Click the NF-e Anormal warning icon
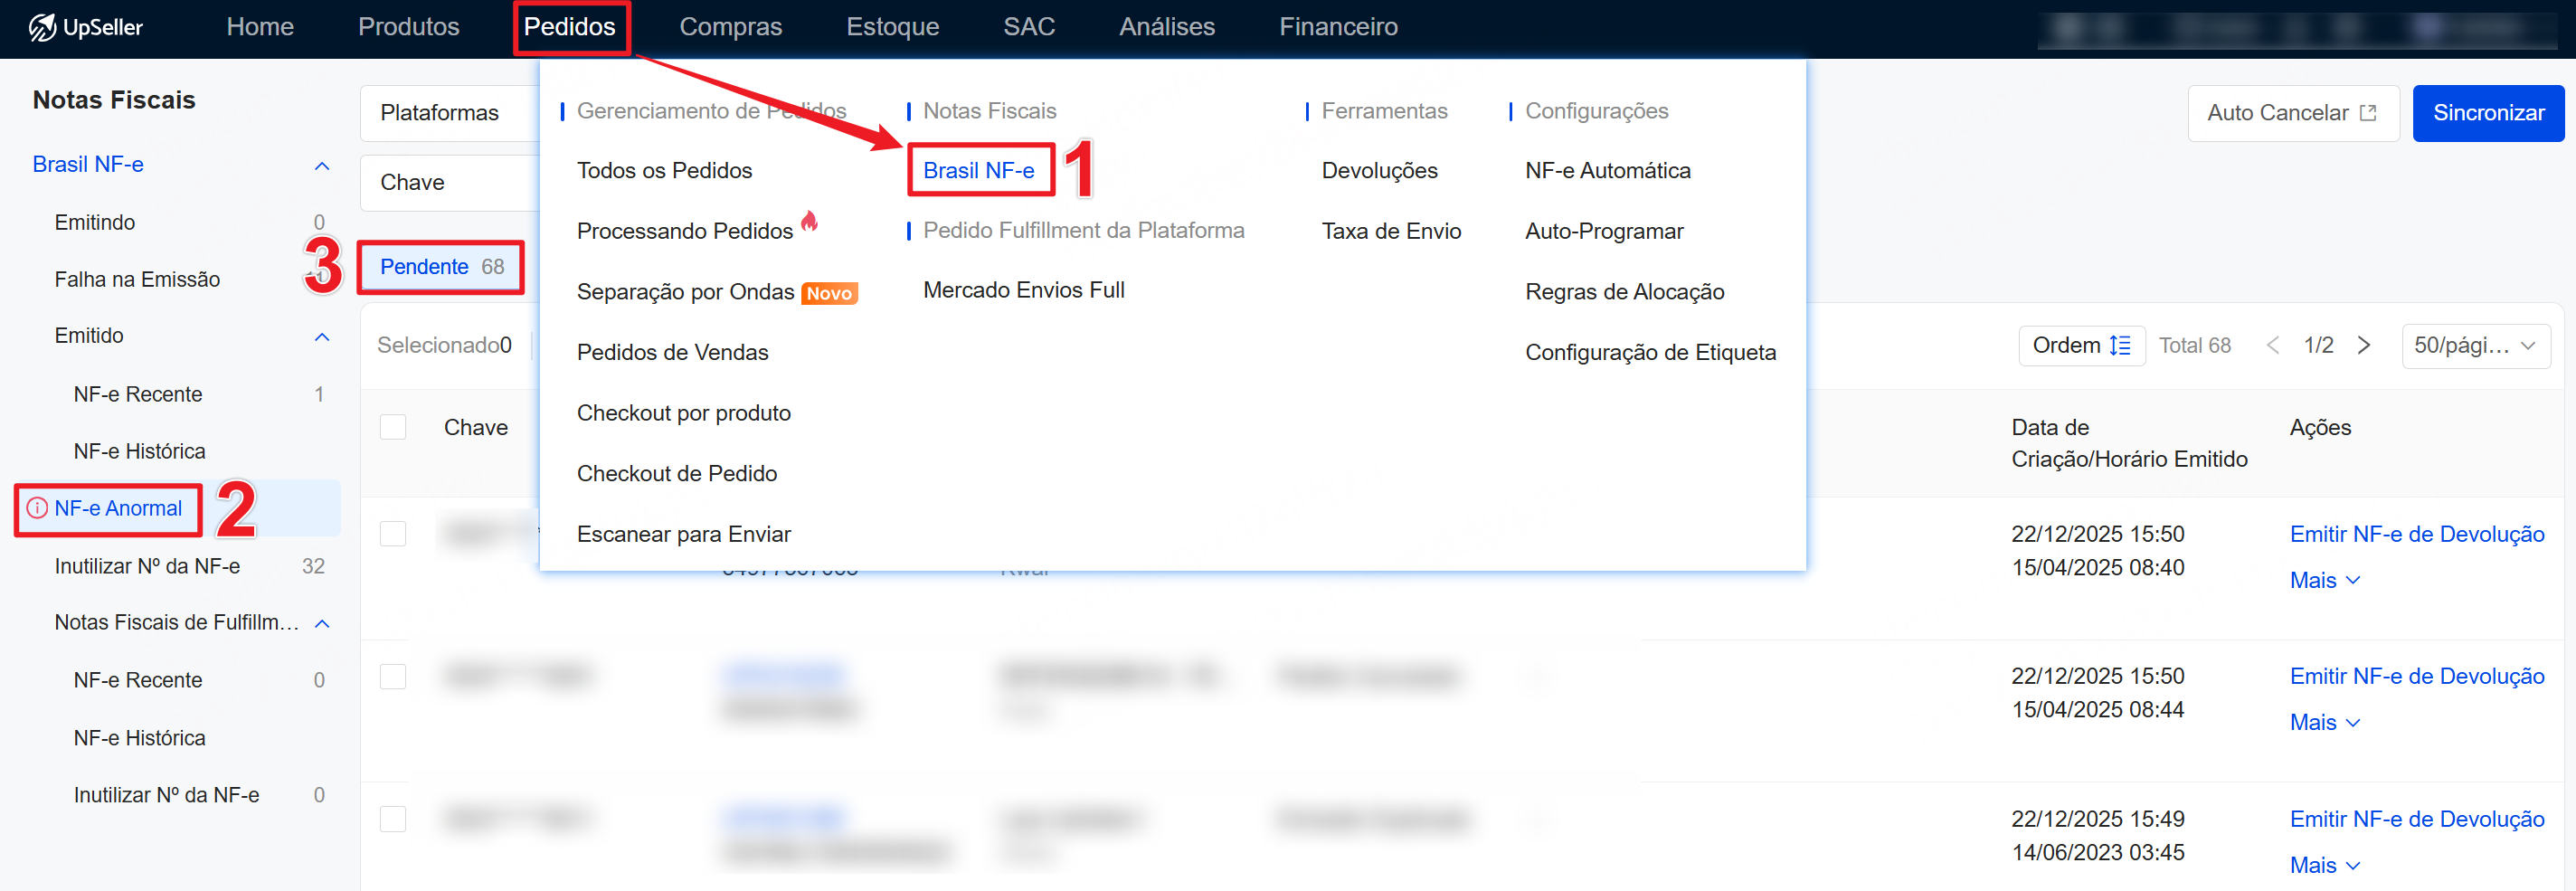The width and height of the screenshot is (2576, 891). click(37, 508)
